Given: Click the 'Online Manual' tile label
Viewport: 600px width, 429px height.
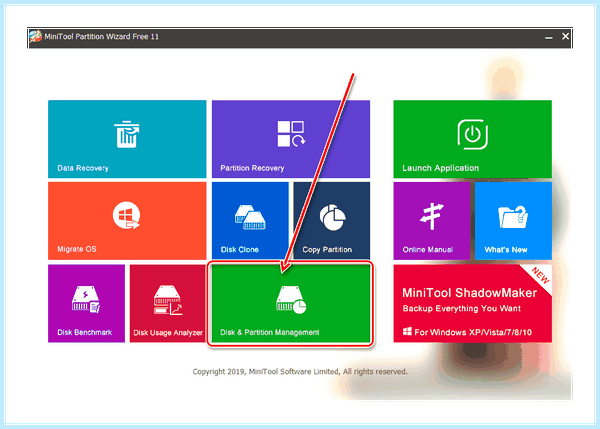Looking at the screenshot, I should coord(427,250).
